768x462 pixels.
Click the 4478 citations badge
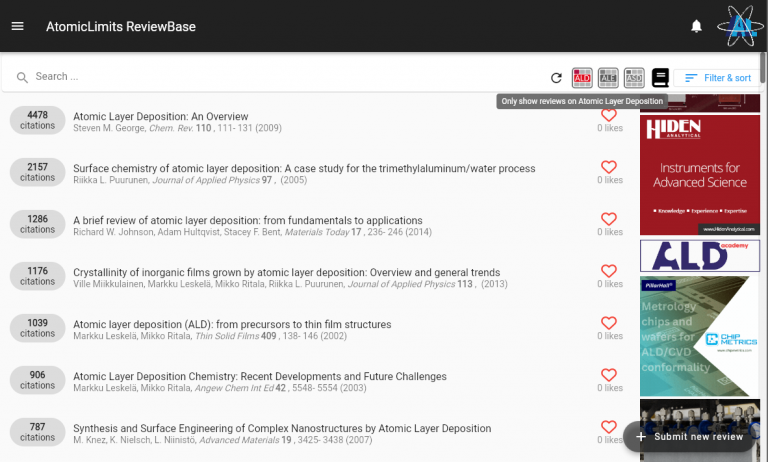[37, 120]
